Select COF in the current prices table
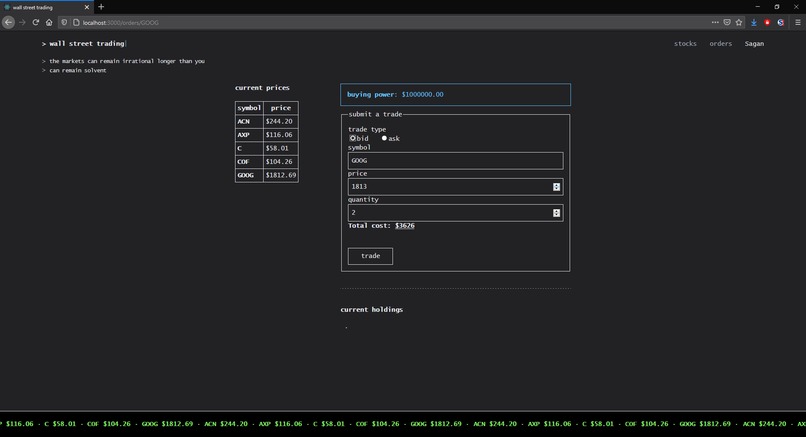The image size is (806, 437). click(x=249, y=161)
